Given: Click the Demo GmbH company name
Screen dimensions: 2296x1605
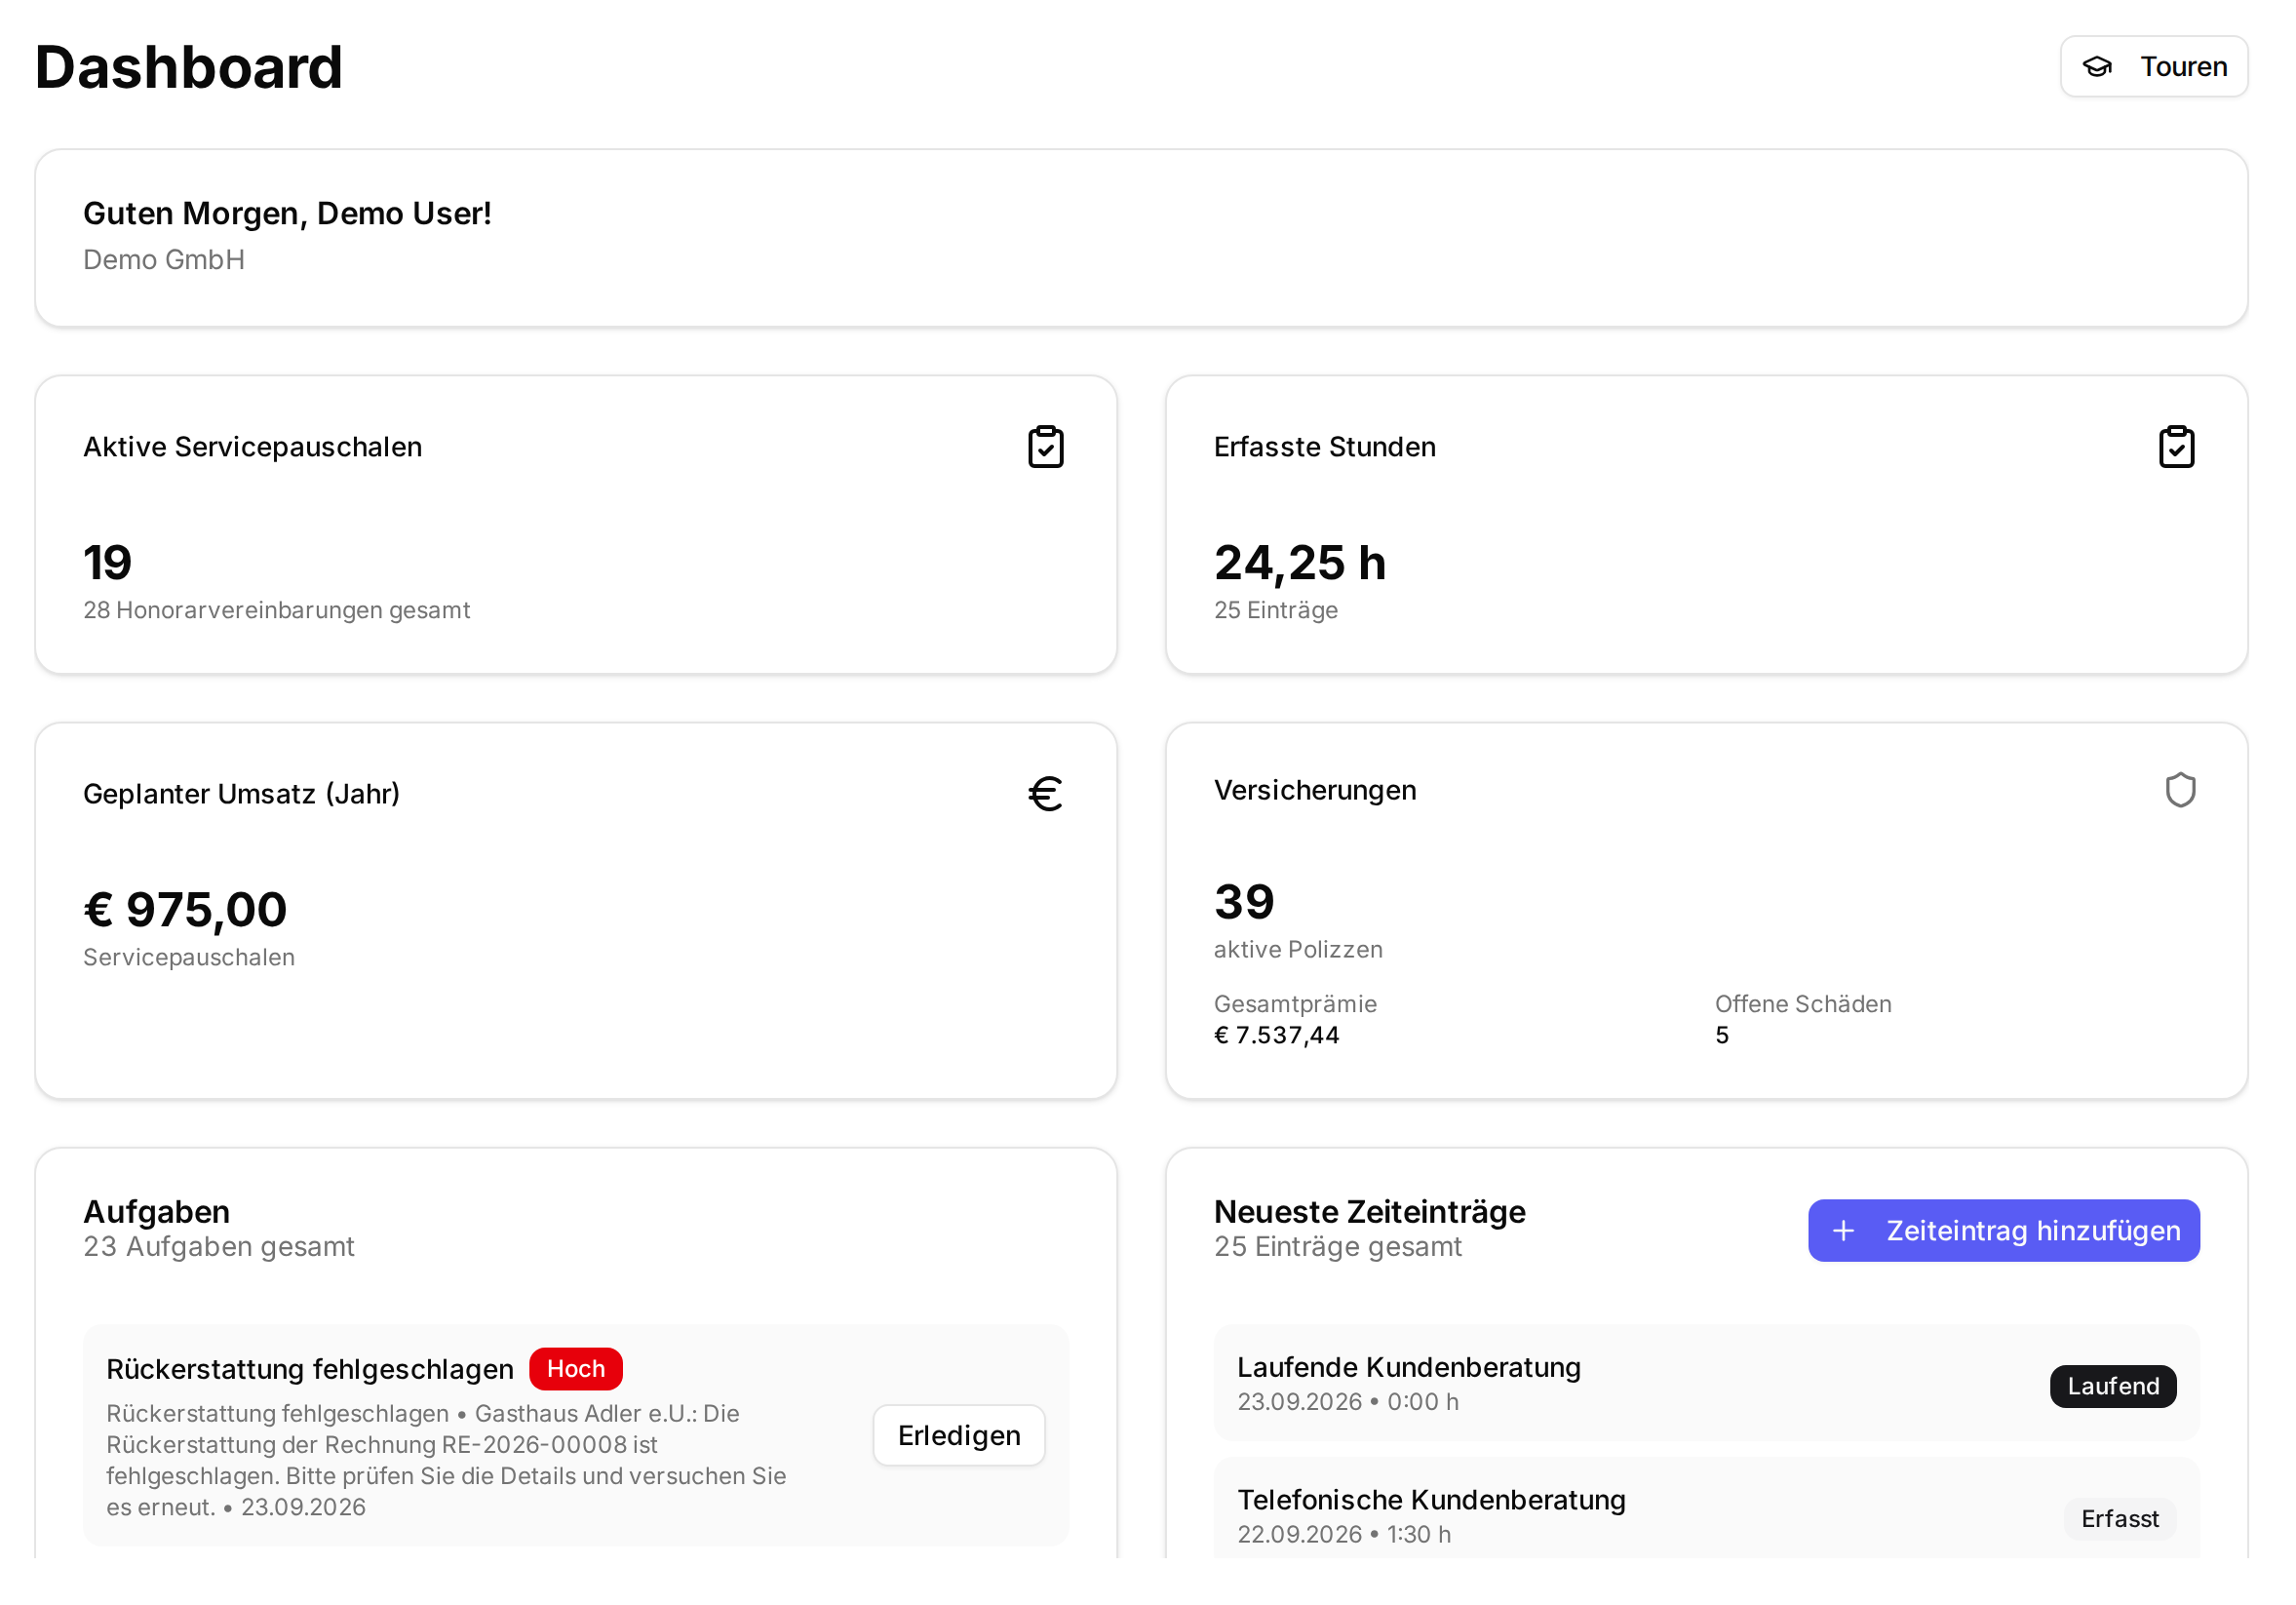Looking at the screenshot, I should [x=164, y=260].
